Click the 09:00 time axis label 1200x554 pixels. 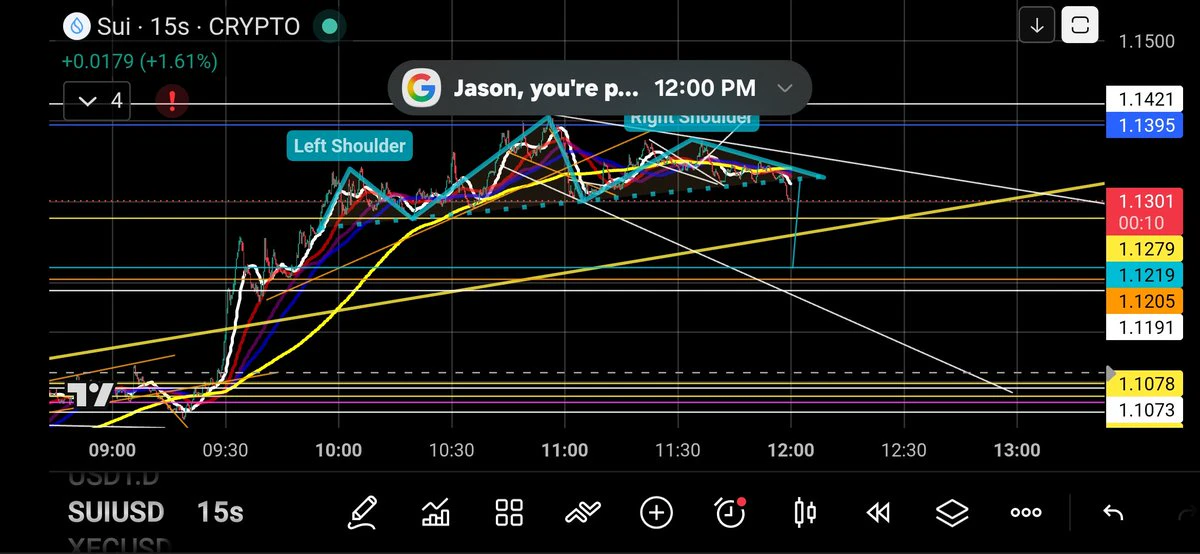(x=112, y=450)
